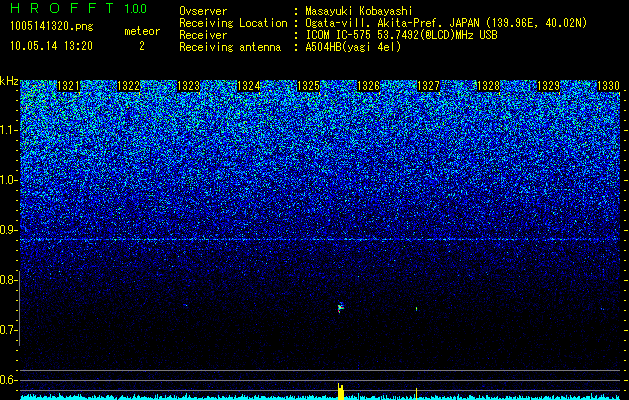Click the 1324 time marker
This screenshot has height=400, width=629.
coord(249,86)
